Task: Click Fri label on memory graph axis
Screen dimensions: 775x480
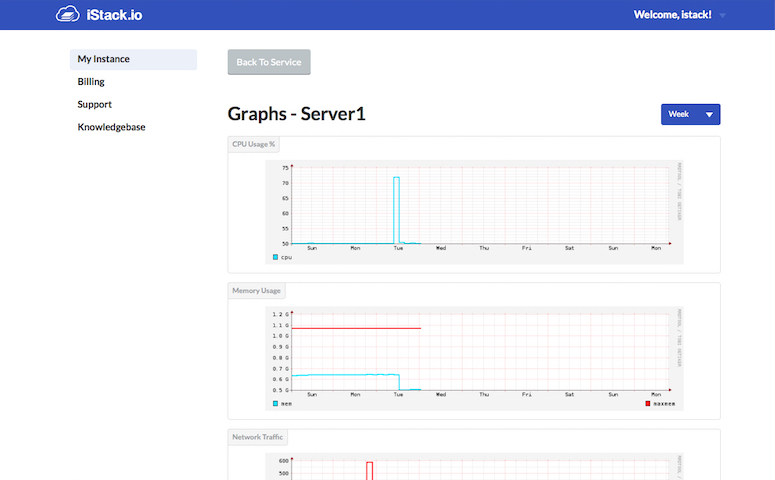Action: coord(527,394)
